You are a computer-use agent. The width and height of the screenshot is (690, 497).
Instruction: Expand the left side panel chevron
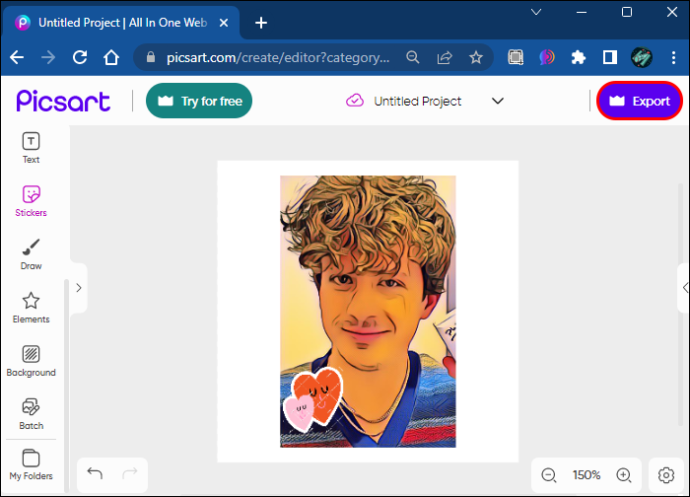coord(79,288)
